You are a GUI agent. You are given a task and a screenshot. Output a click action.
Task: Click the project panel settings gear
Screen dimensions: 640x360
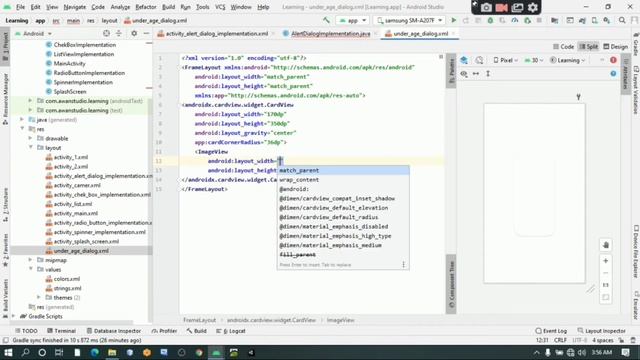(x=134, y=33)
